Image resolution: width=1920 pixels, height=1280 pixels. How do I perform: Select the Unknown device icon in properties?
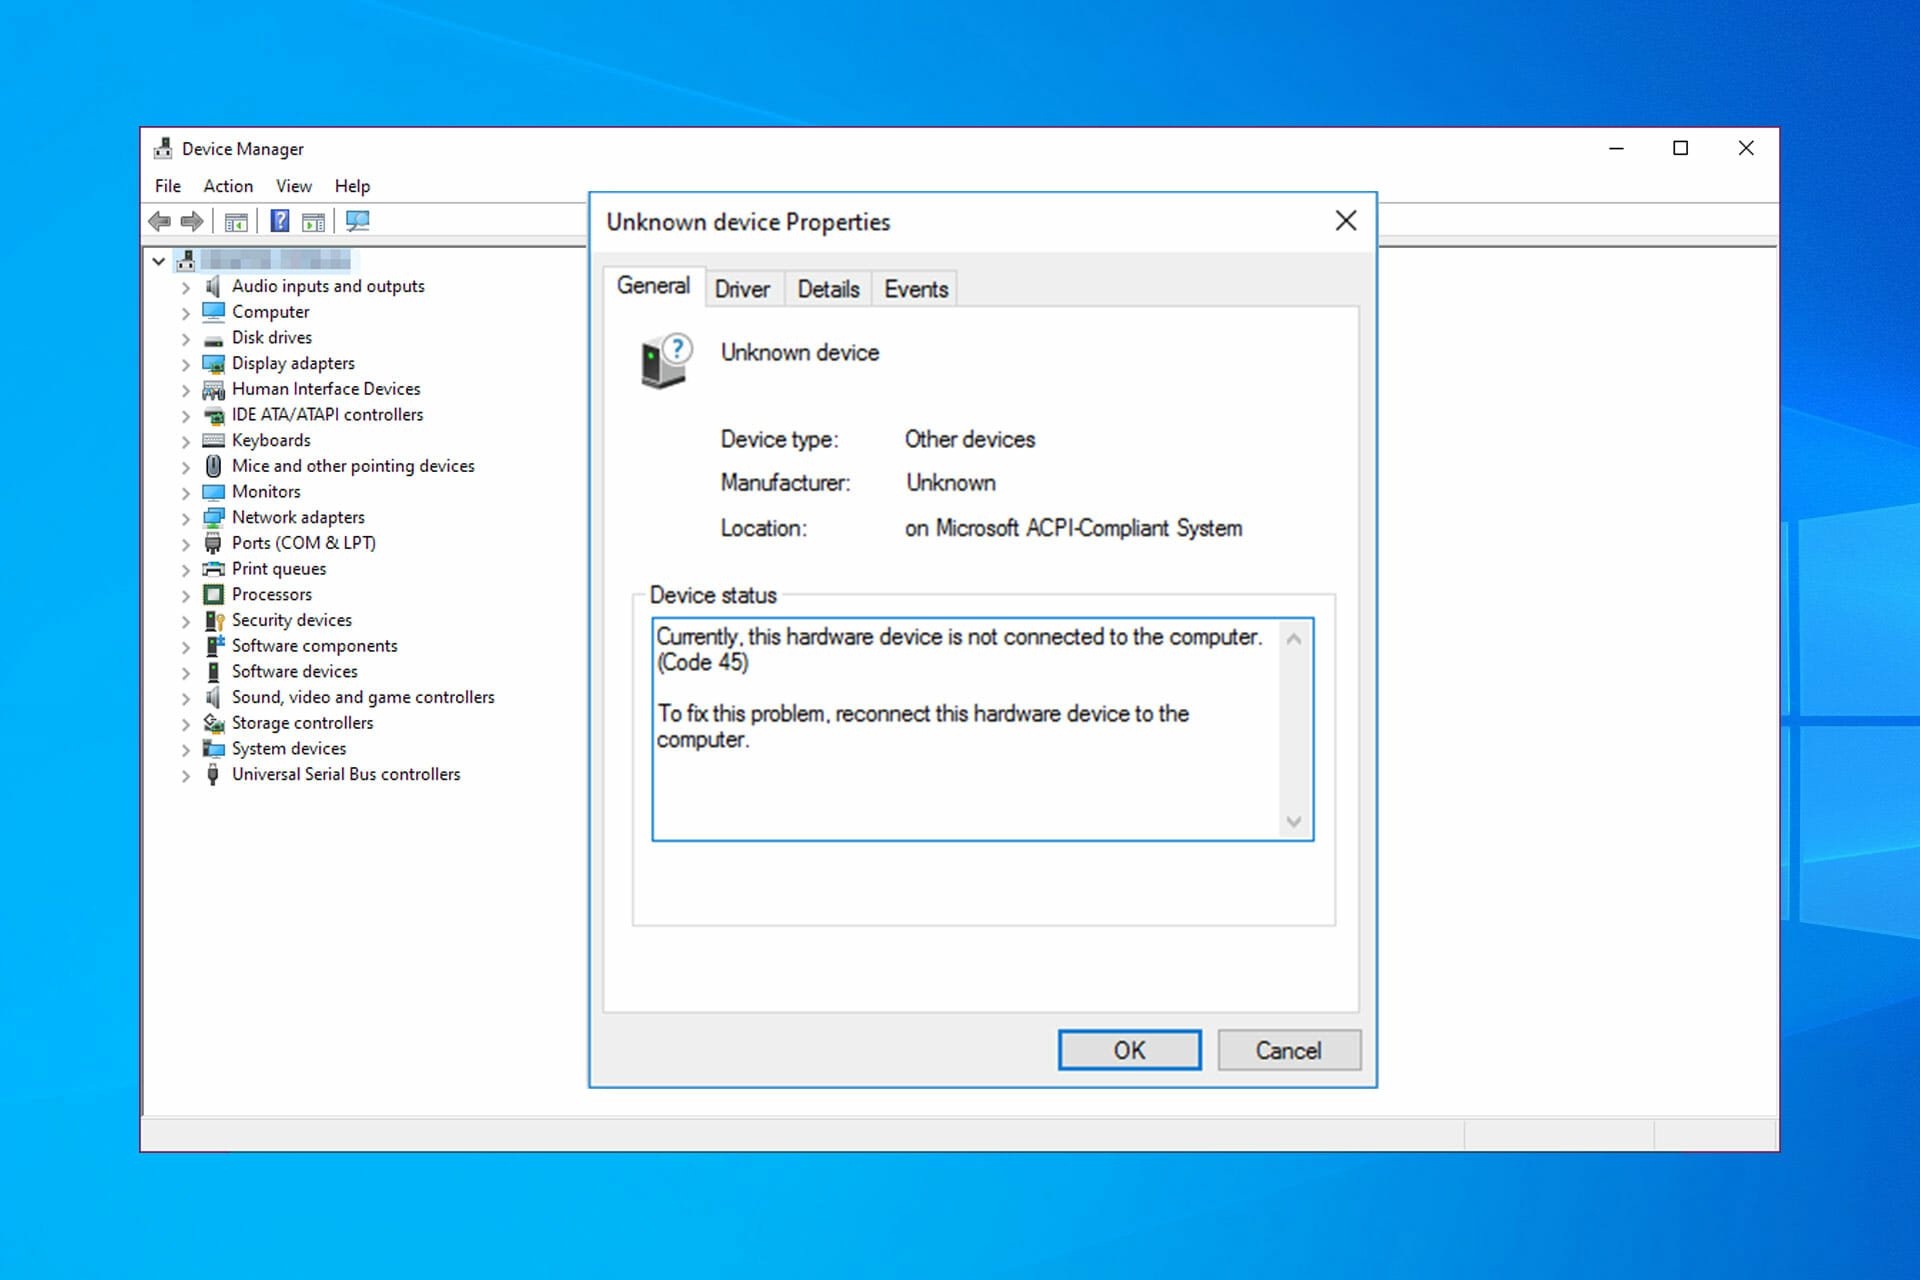coord(665,361)
